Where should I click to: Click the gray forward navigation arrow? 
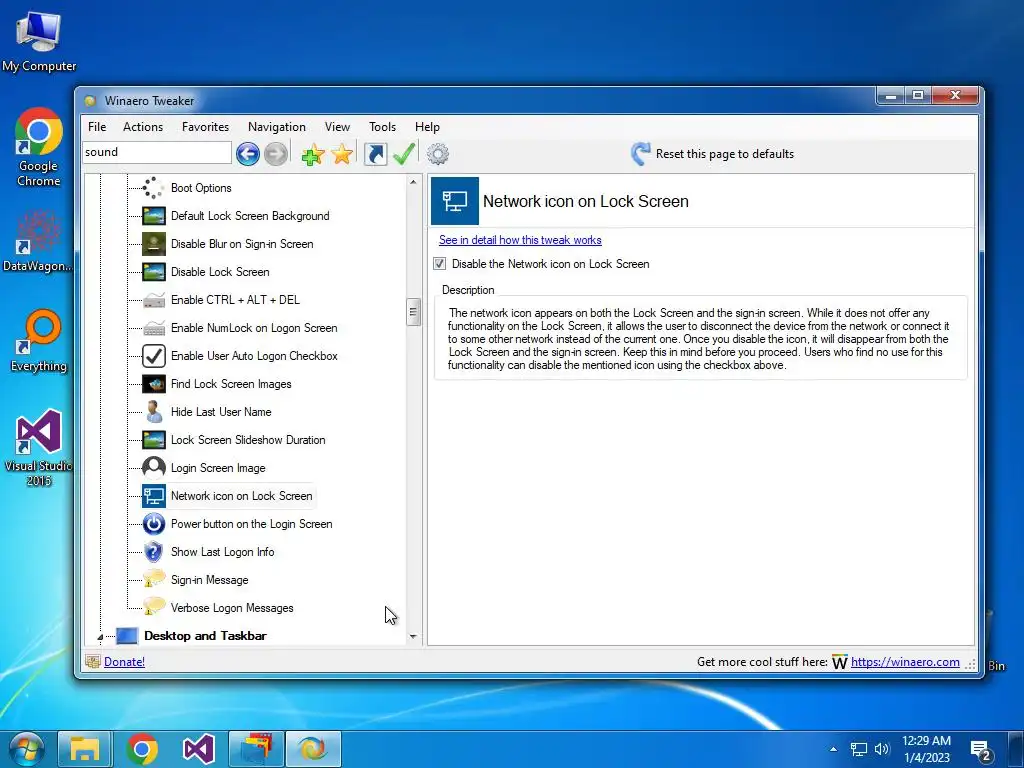coord(276,154)
